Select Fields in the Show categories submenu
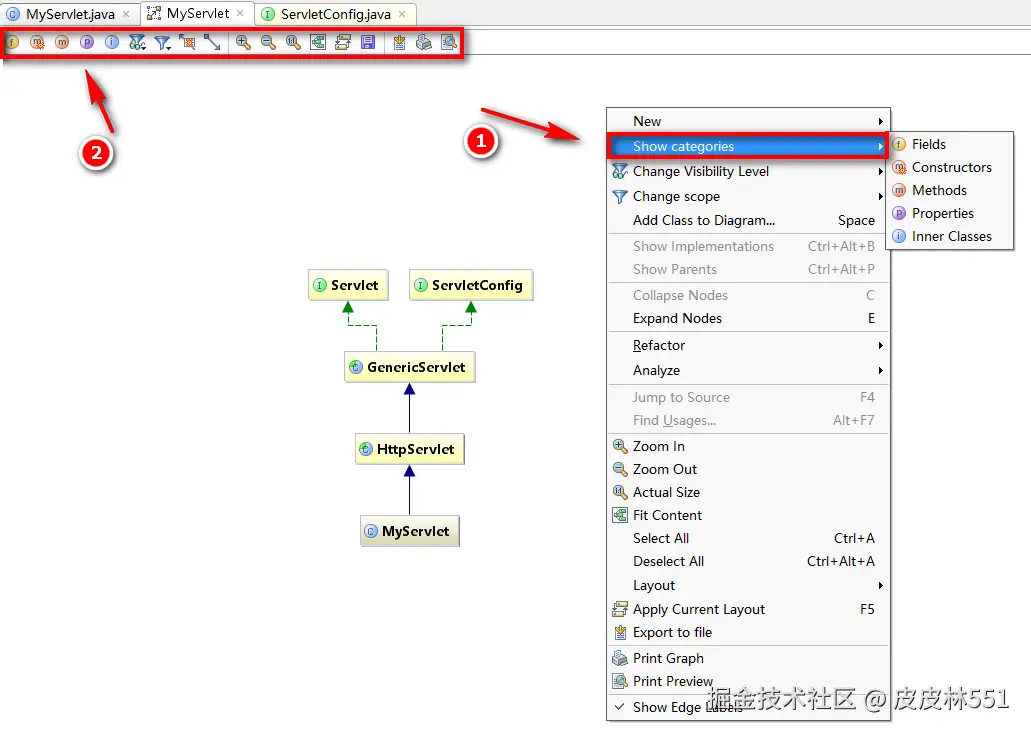The height and width of the screenshot is (734, 1031). 950,144
